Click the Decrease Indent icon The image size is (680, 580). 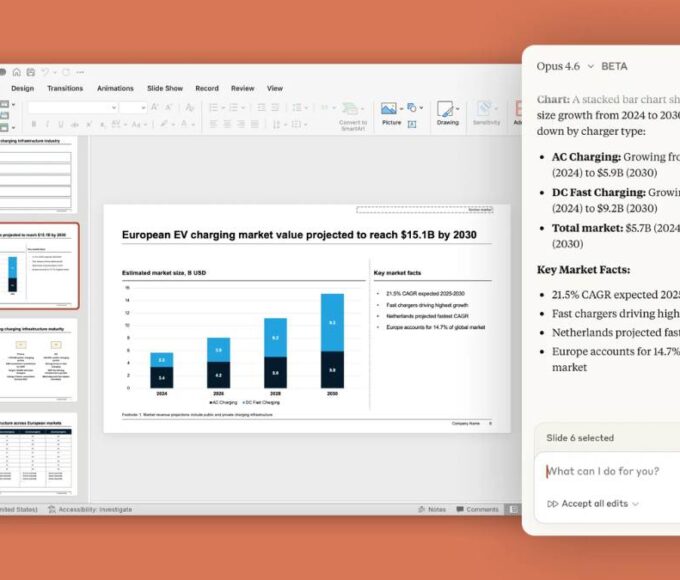pos(261,107)
